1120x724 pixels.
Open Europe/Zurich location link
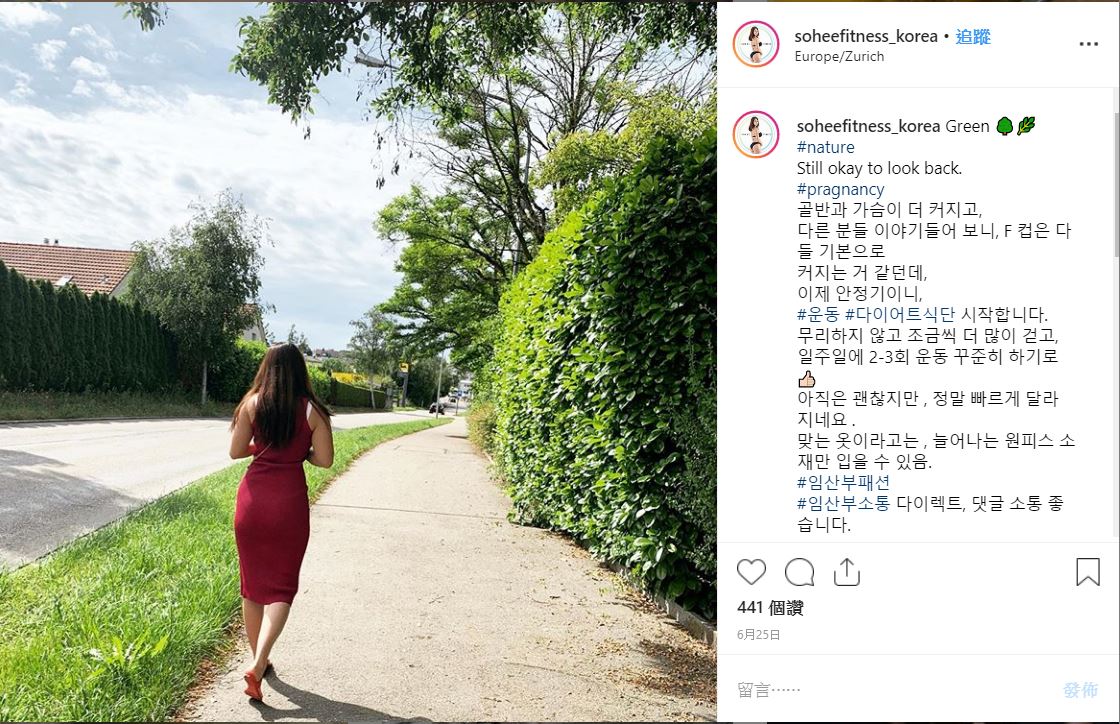[x=839, y=56]
